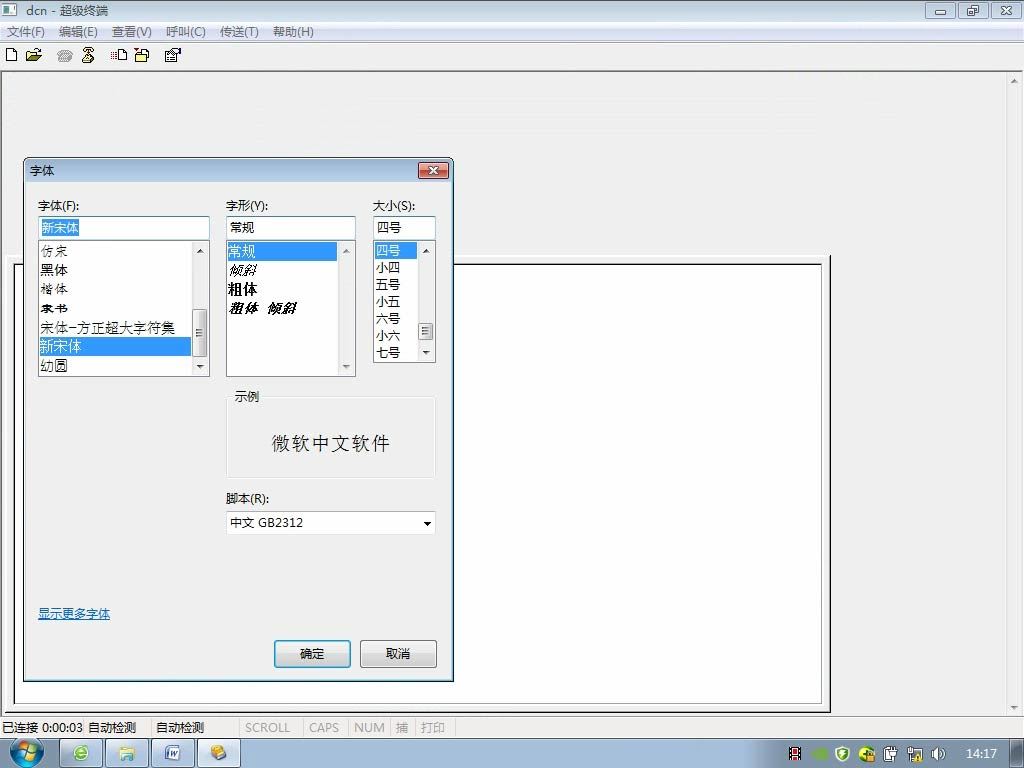Click the volume speaker tray icon

click(x=938, y=754)
